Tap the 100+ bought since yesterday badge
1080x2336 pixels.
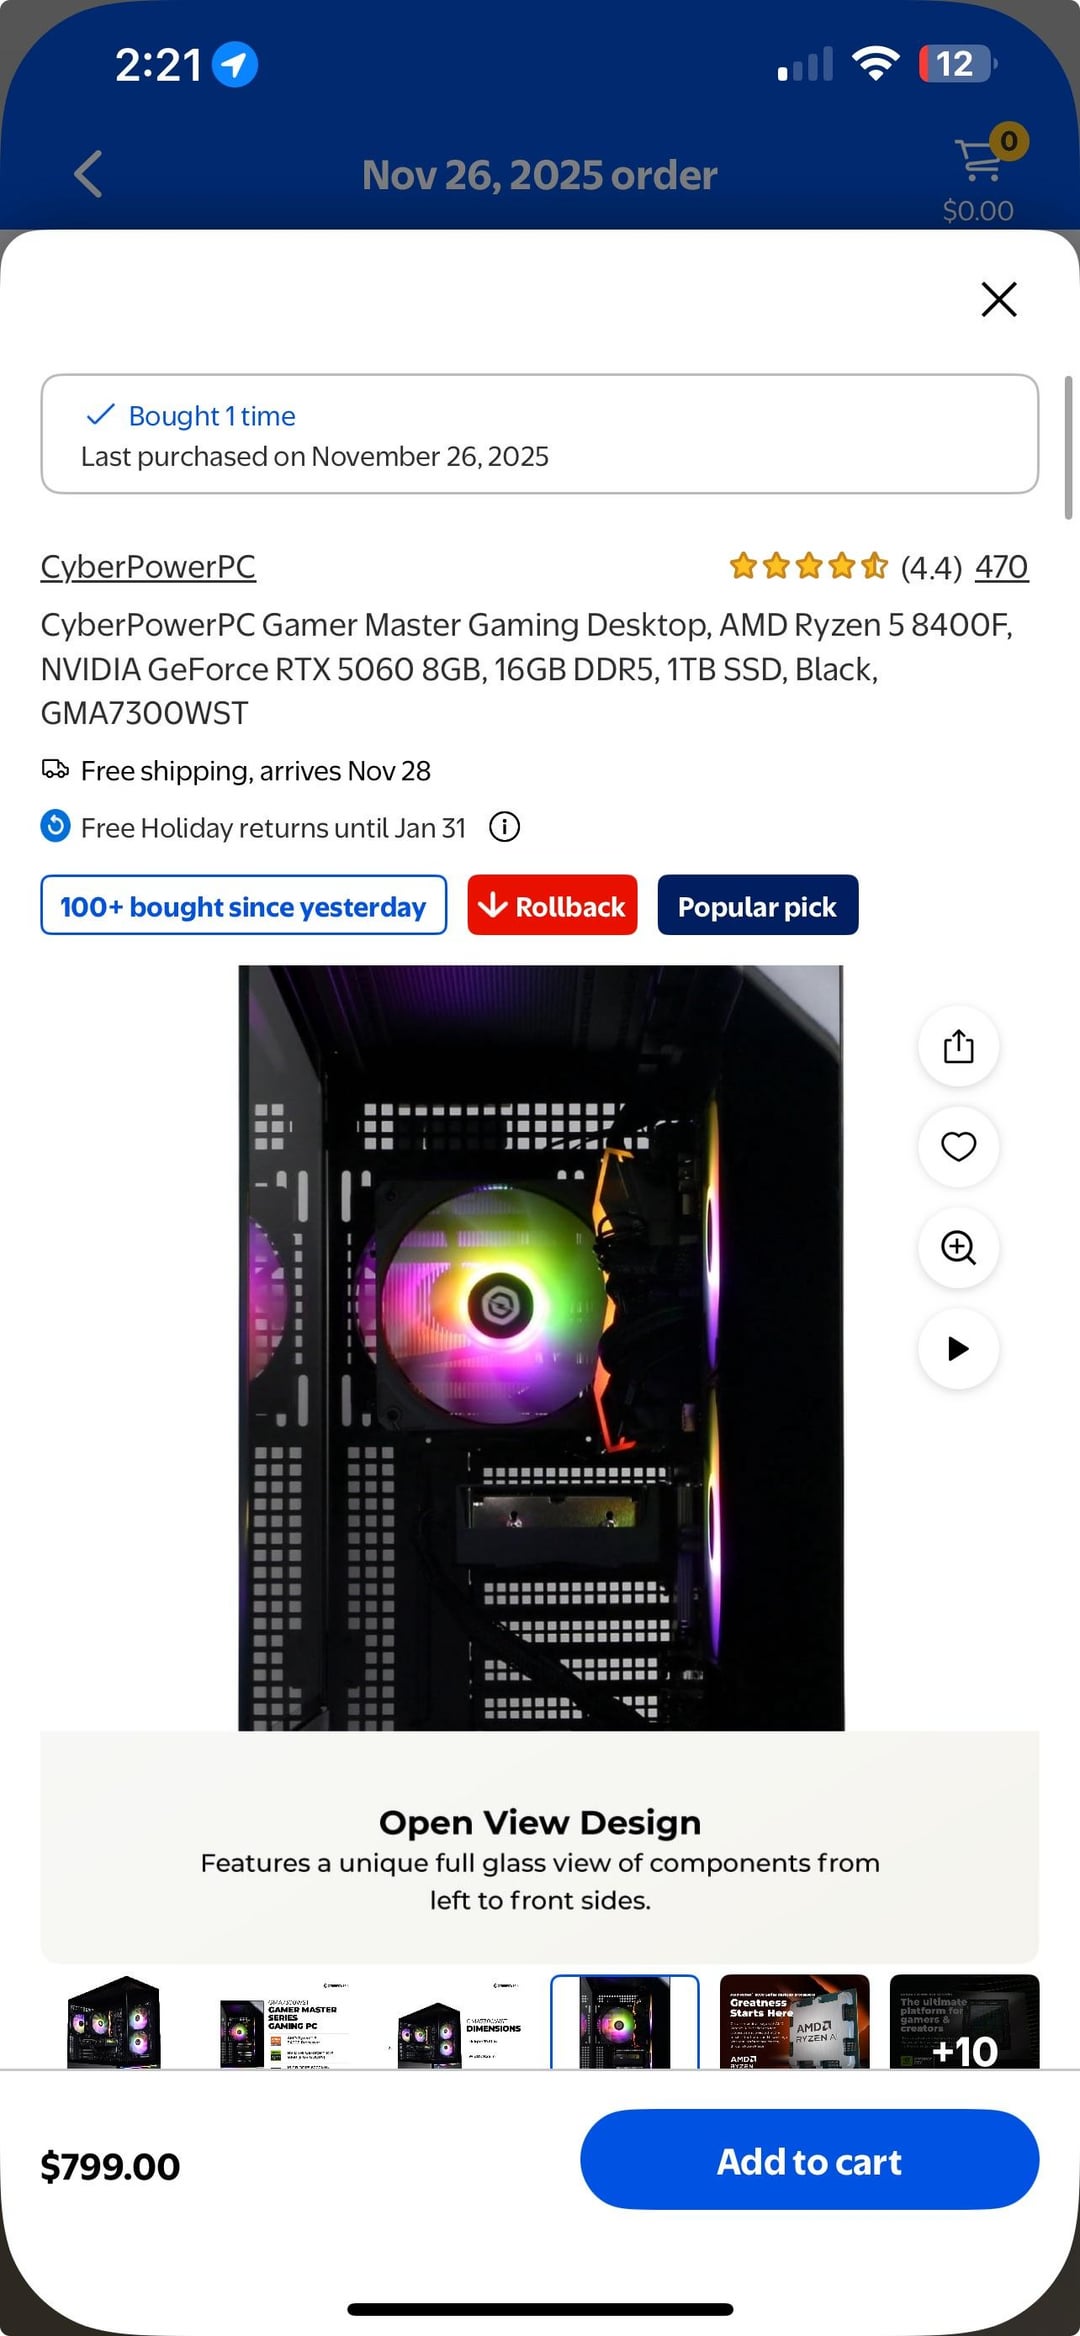(x=243, y=905)
